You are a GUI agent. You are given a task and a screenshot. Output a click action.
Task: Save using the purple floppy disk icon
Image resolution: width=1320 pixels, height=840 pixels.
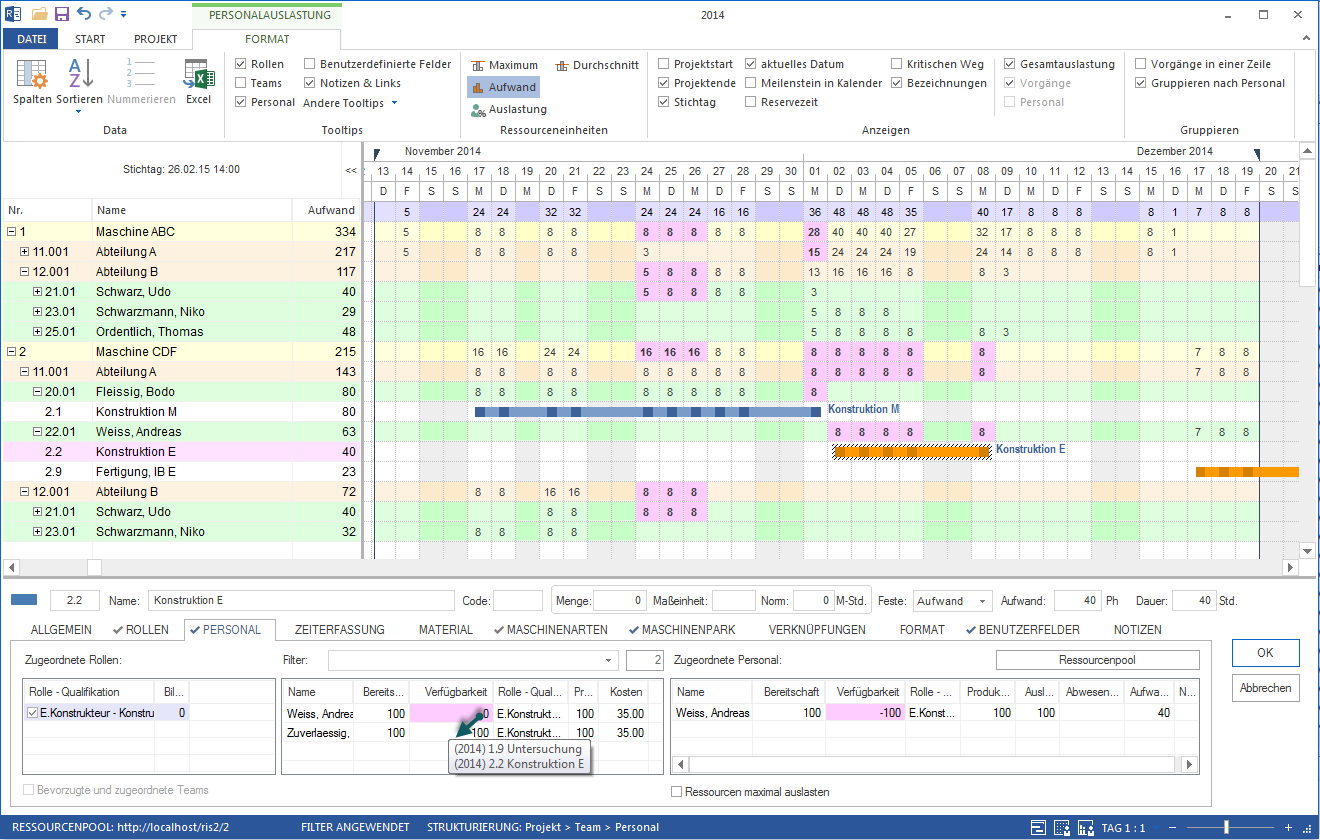pos(62,15)
